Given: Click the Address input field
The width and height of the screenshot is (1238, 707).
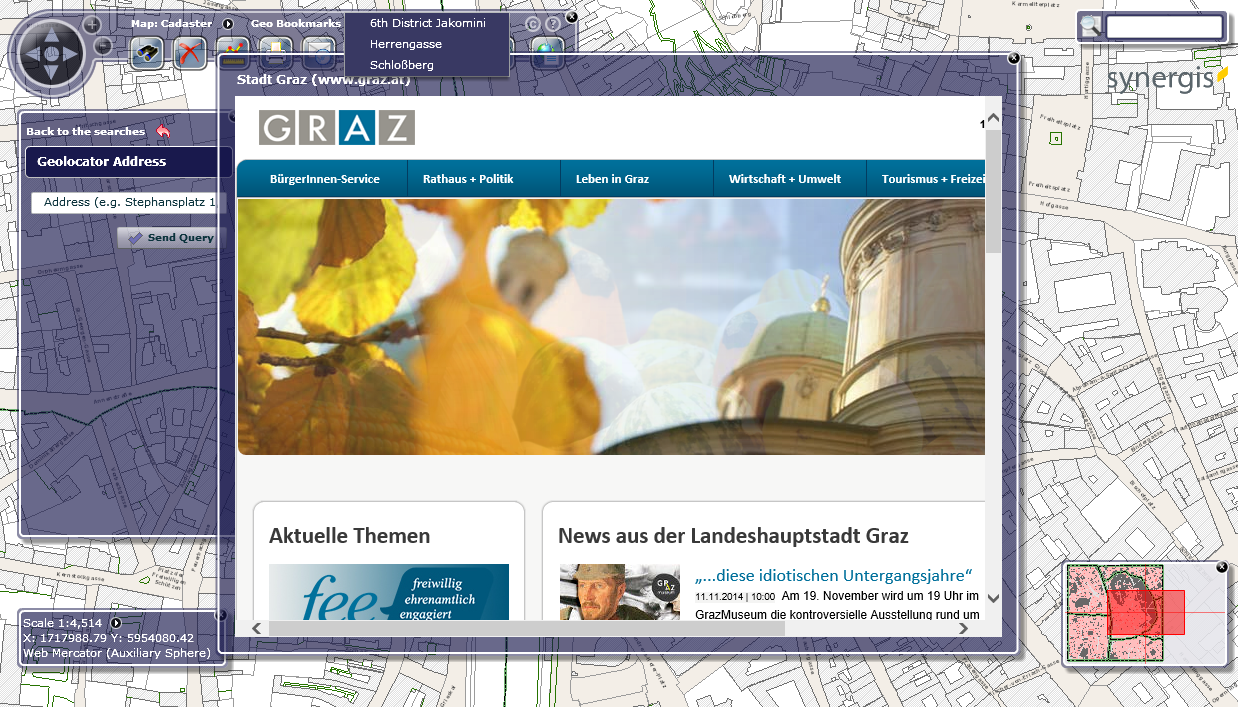Looking at the screenshot, I should [x=129, y=203].
